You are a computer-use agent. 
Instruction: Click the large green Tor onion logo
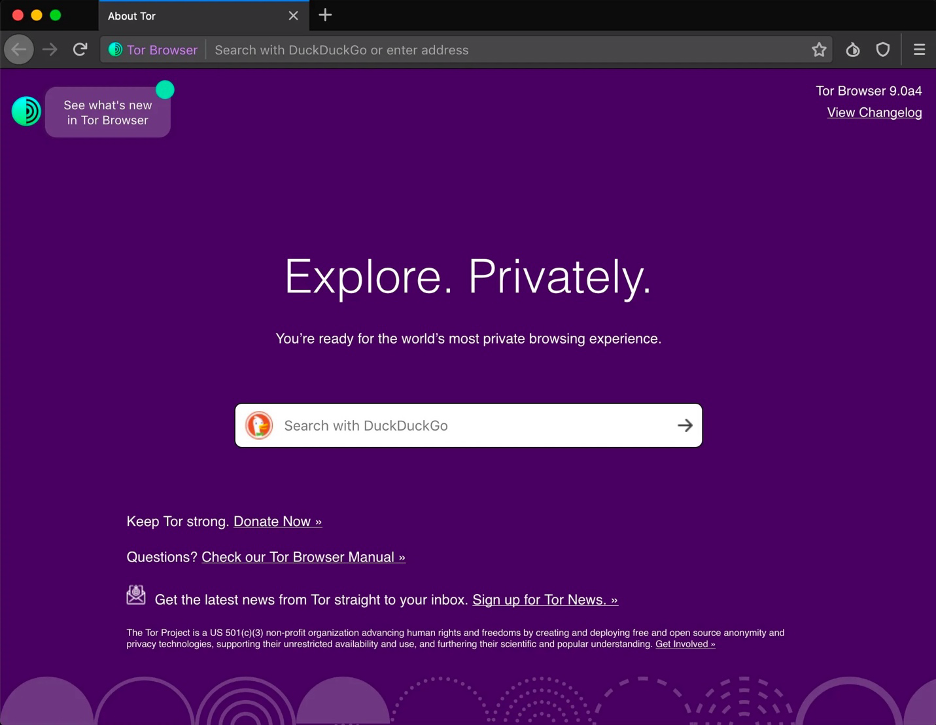point(26,111)
